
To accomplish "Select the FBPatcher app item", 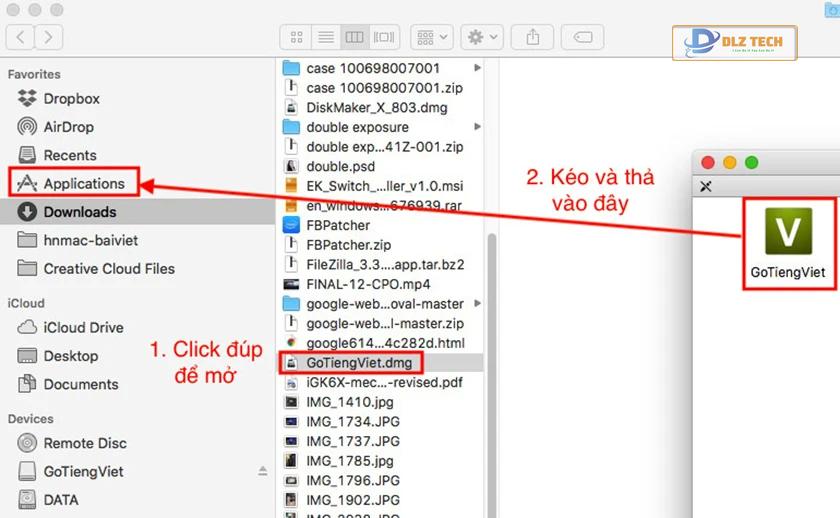I will point(381,226).
